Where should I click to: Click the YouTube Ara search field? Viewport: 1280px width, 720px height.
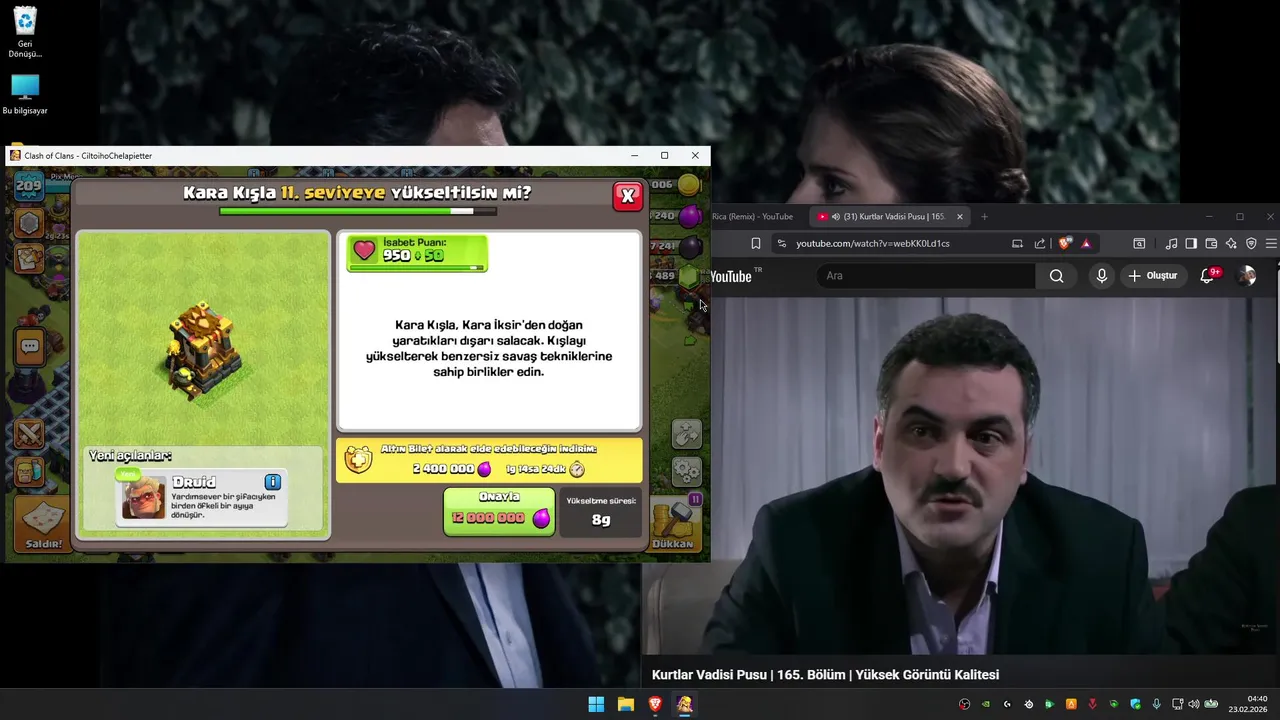coord(925,276)
